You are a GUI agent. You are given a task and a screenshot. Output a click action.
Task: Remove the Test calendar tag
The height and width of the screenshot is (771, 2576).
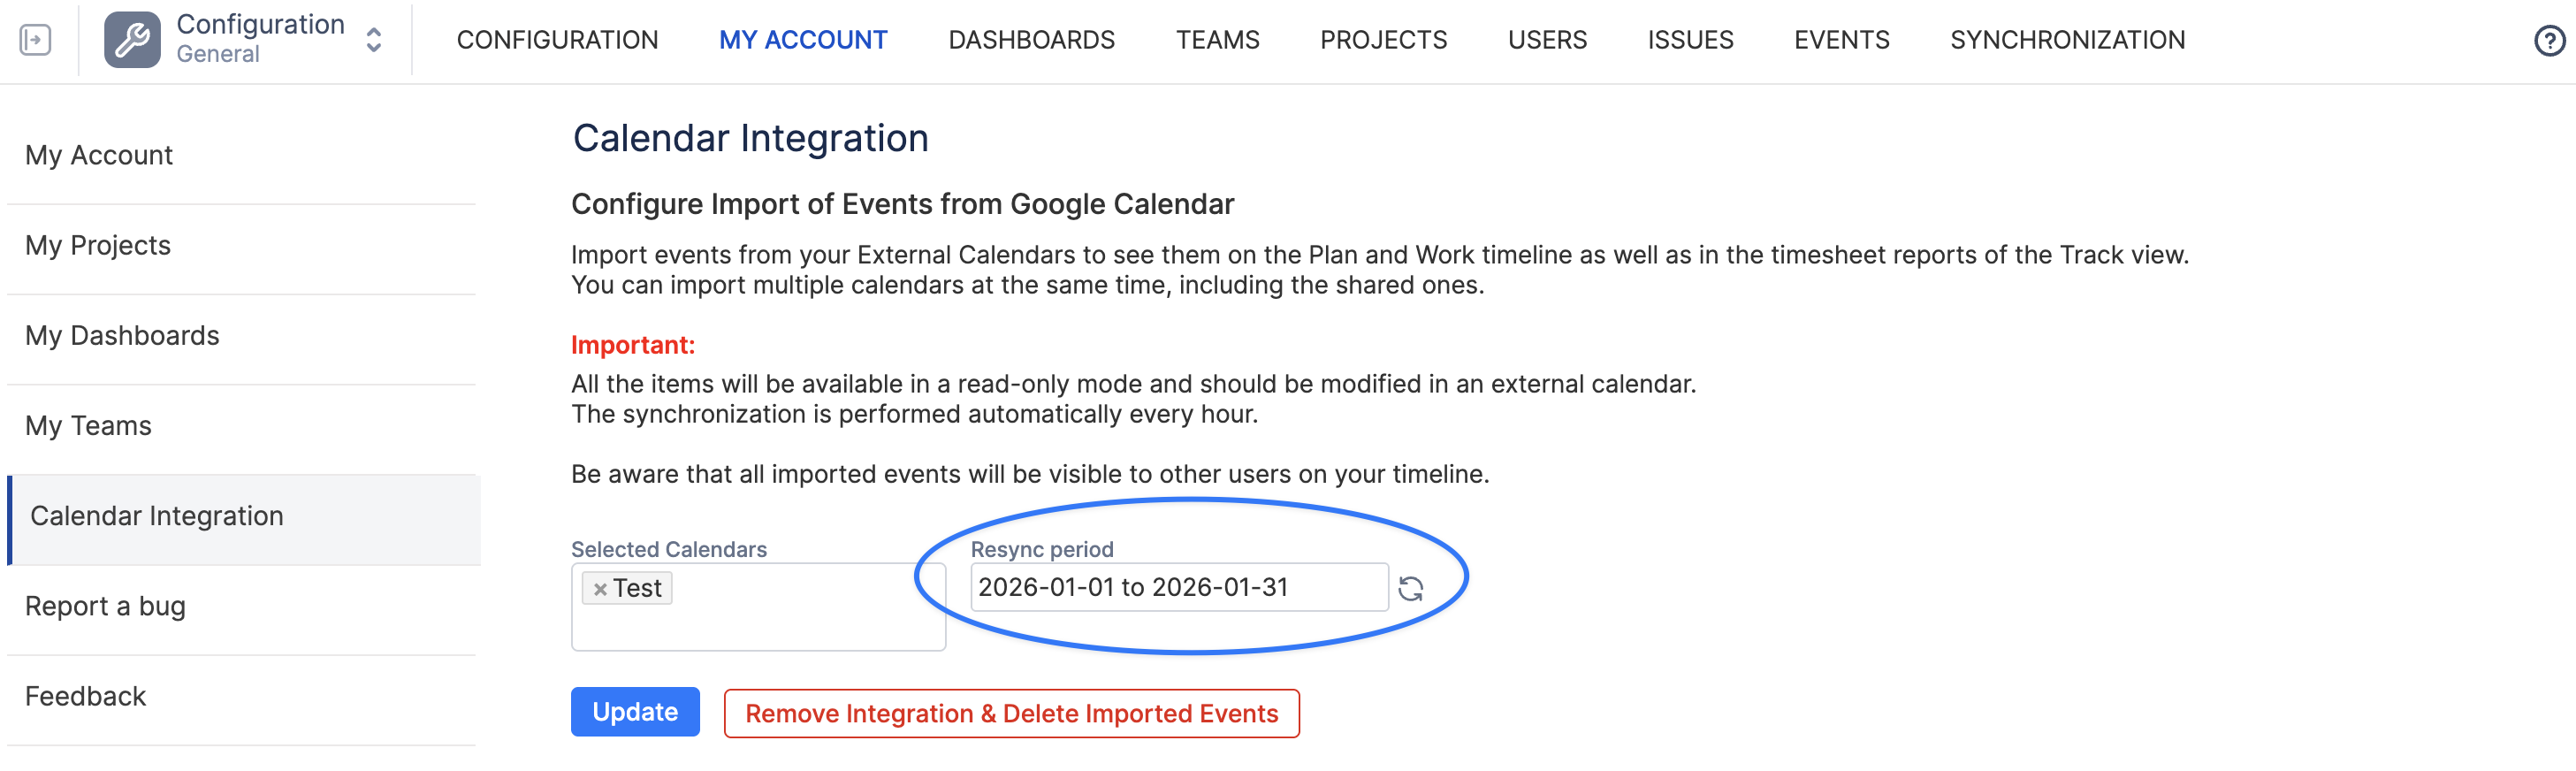tap(600, 589)
